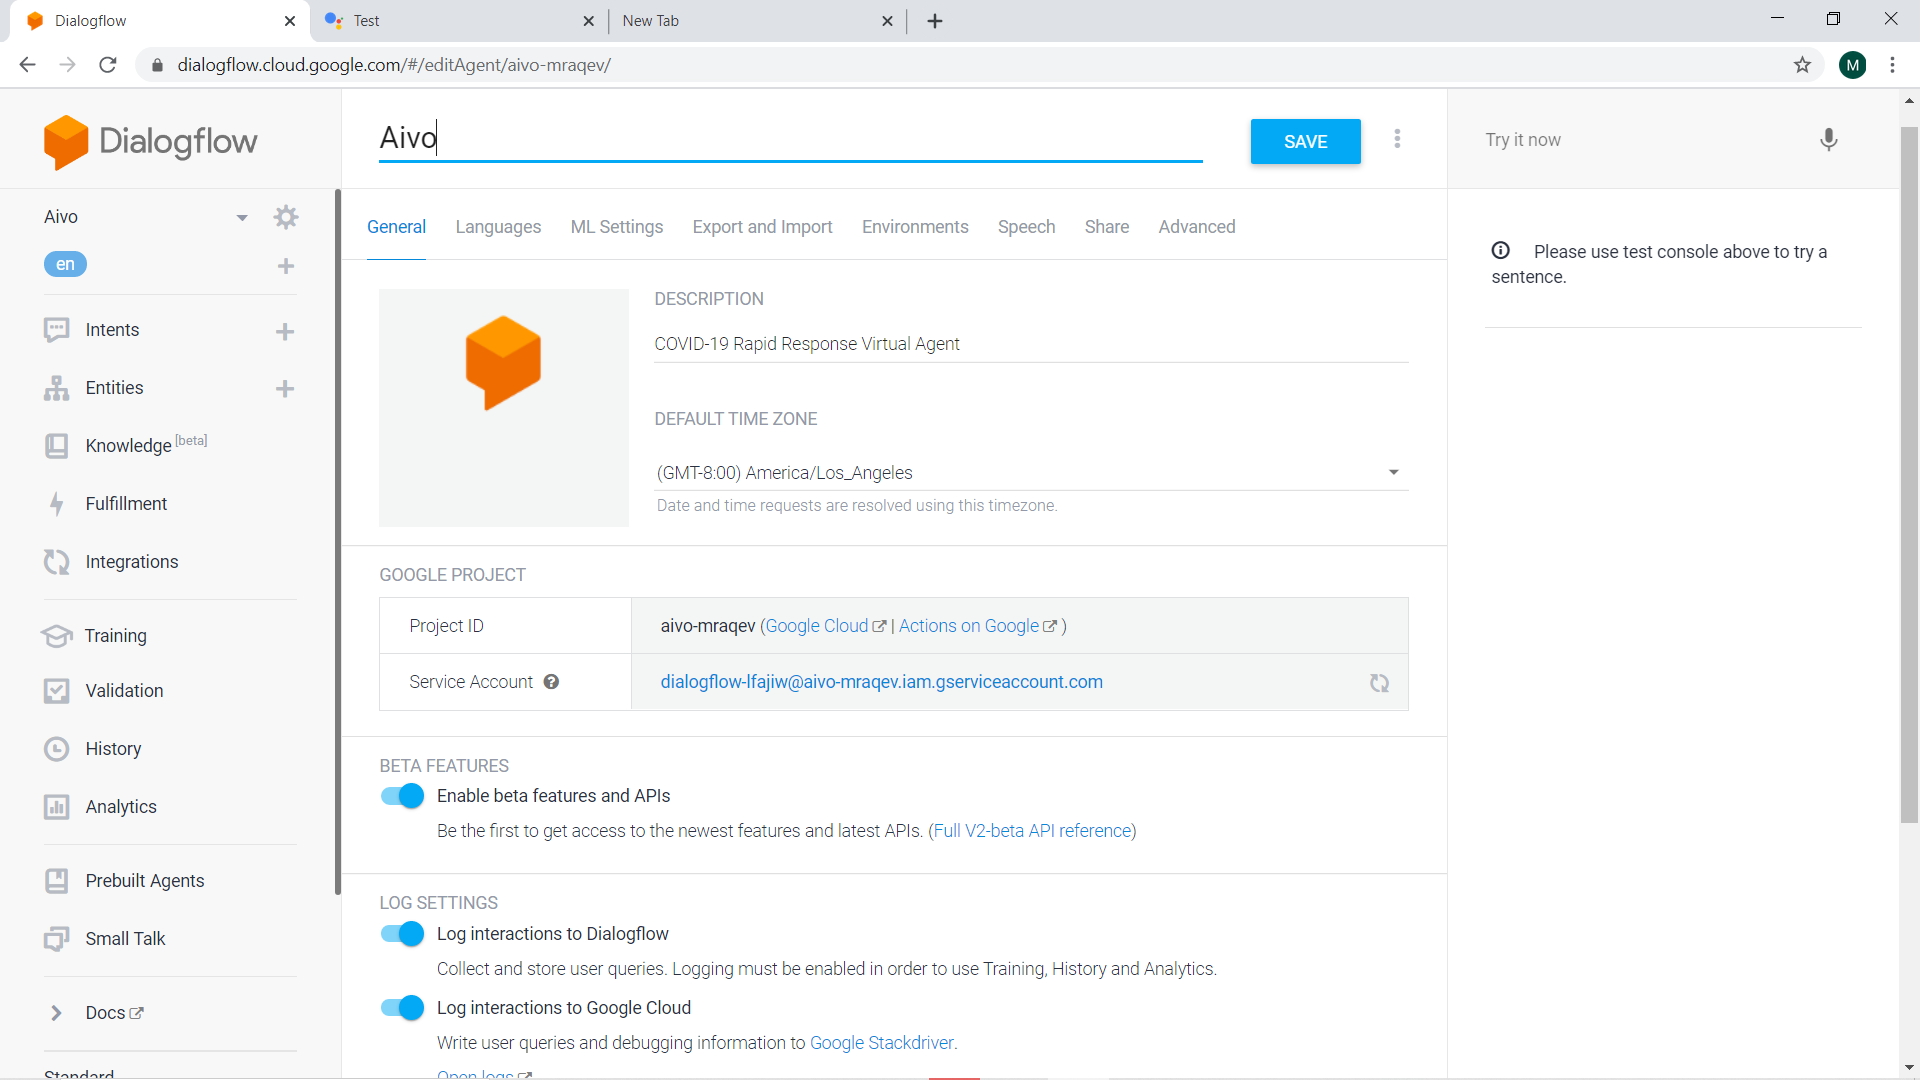Click the microphone icon in Try it now

pyautogui.click(x=1828, y=140)
